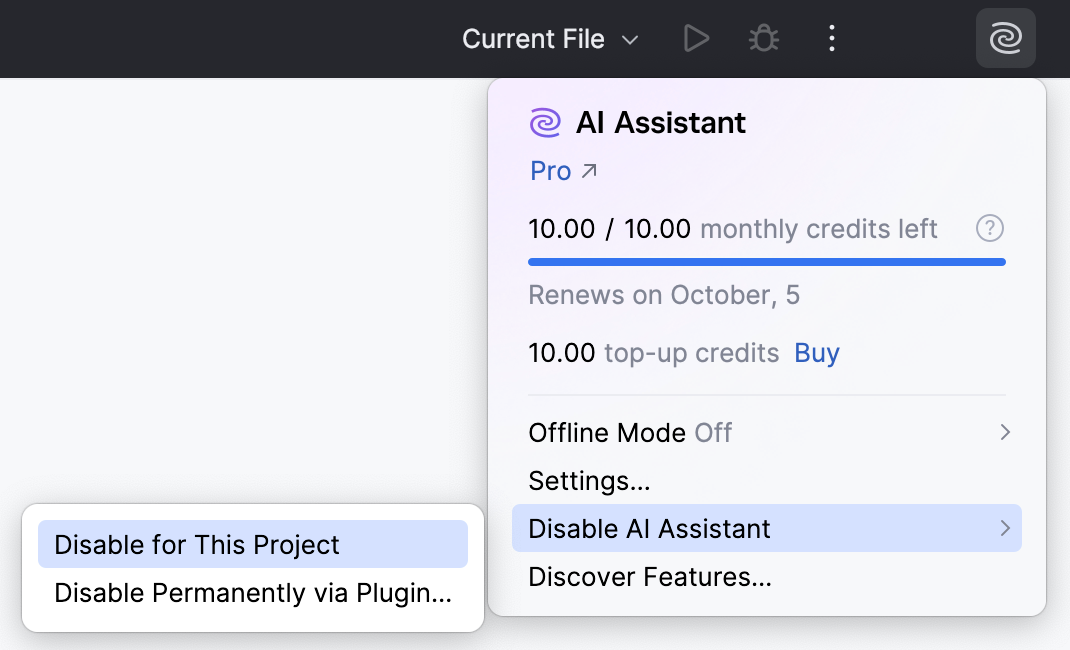Screen dimensions: 1070x650
Task: Click the monthly credits progress bar
Action: (766, 262)
